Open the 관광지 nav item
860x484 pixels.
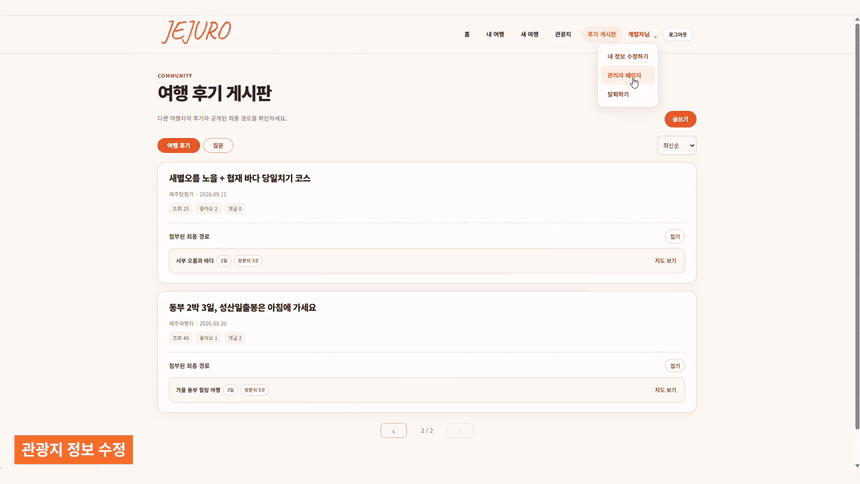563,35
